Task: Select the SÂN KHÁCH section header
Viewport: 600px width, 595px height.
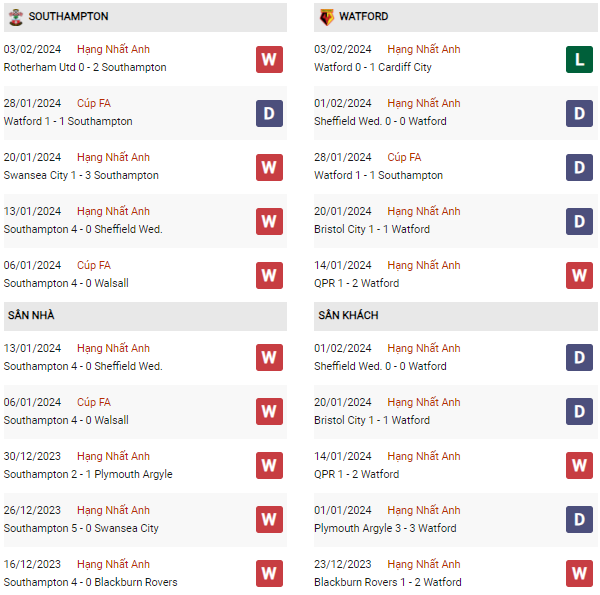Action: [x=348, y=316]
